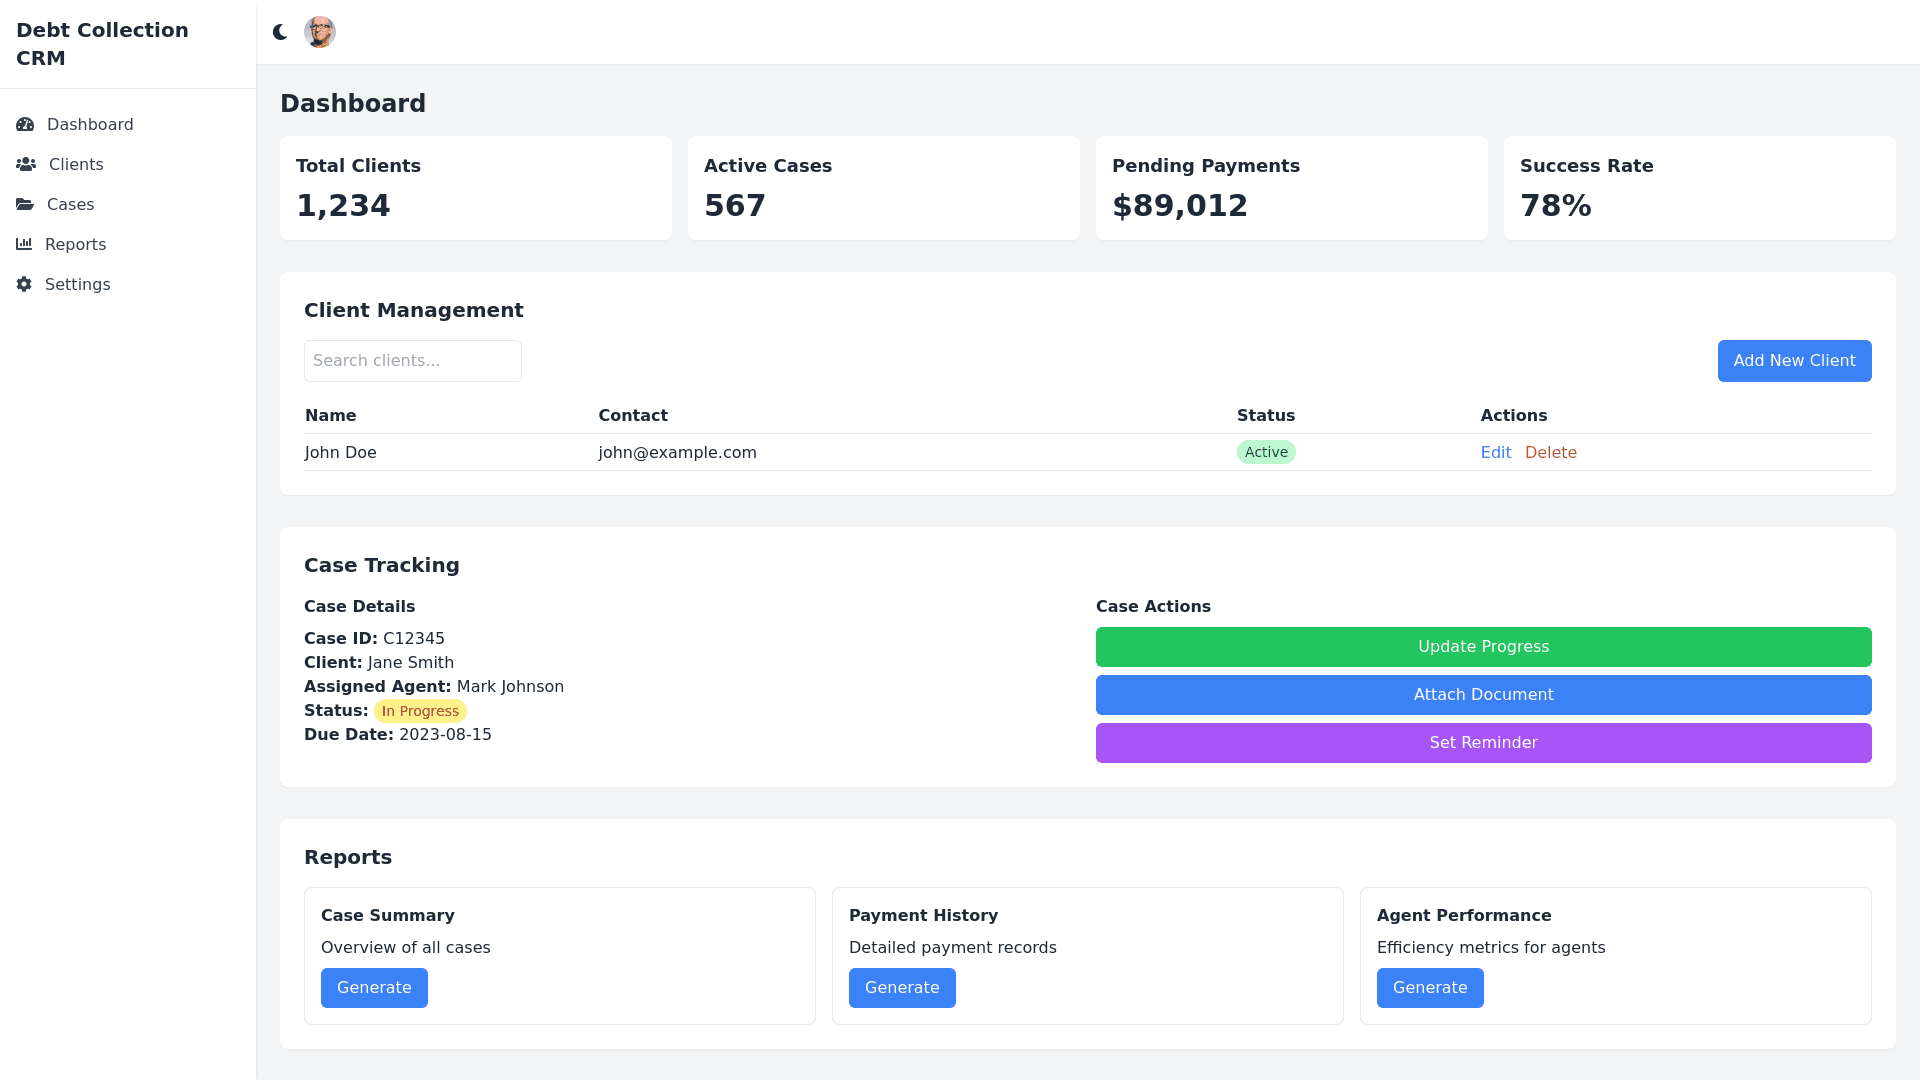Go to the Settings menu item
The height and width of the screenshot is (1080, 1920).
[x=77, y=284]
